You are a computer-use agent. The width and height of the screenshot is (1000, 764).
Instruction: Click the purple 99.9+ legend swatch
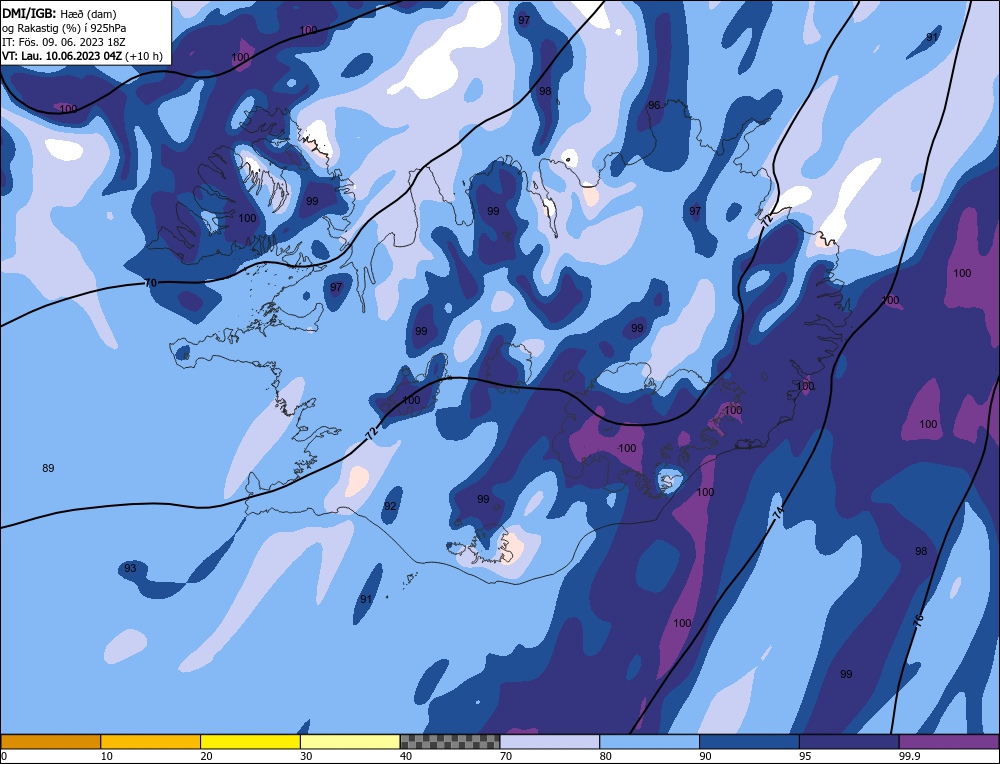point(950,741)
